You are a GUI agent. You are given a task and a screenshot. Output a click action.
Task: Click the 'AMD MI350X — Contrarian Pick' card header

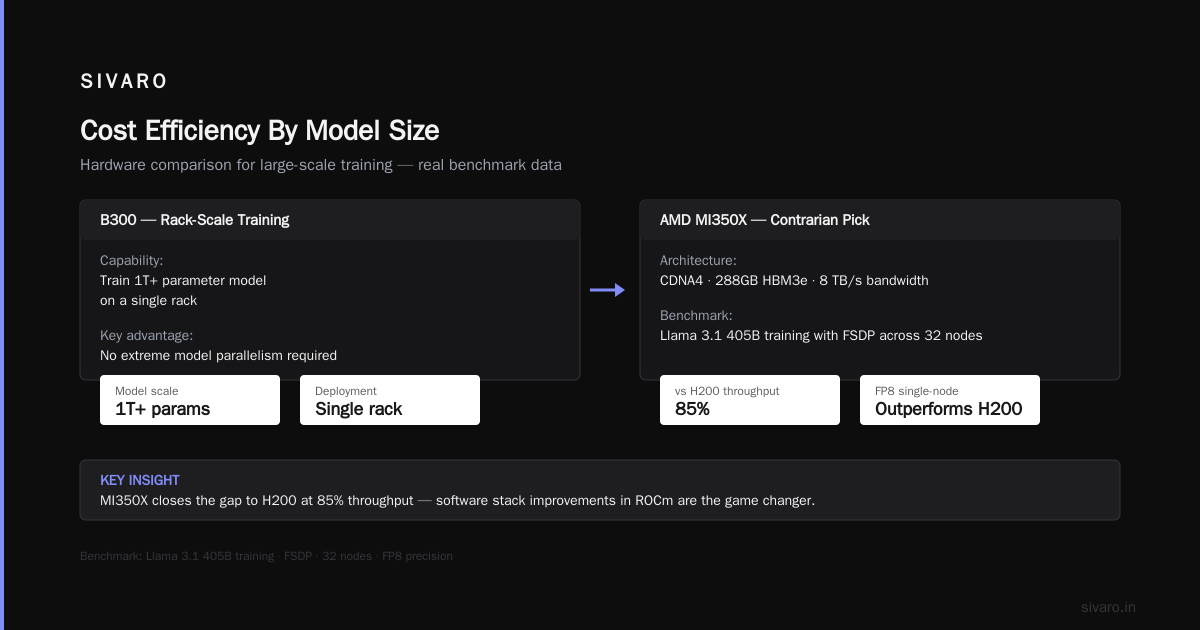[880, 220]
